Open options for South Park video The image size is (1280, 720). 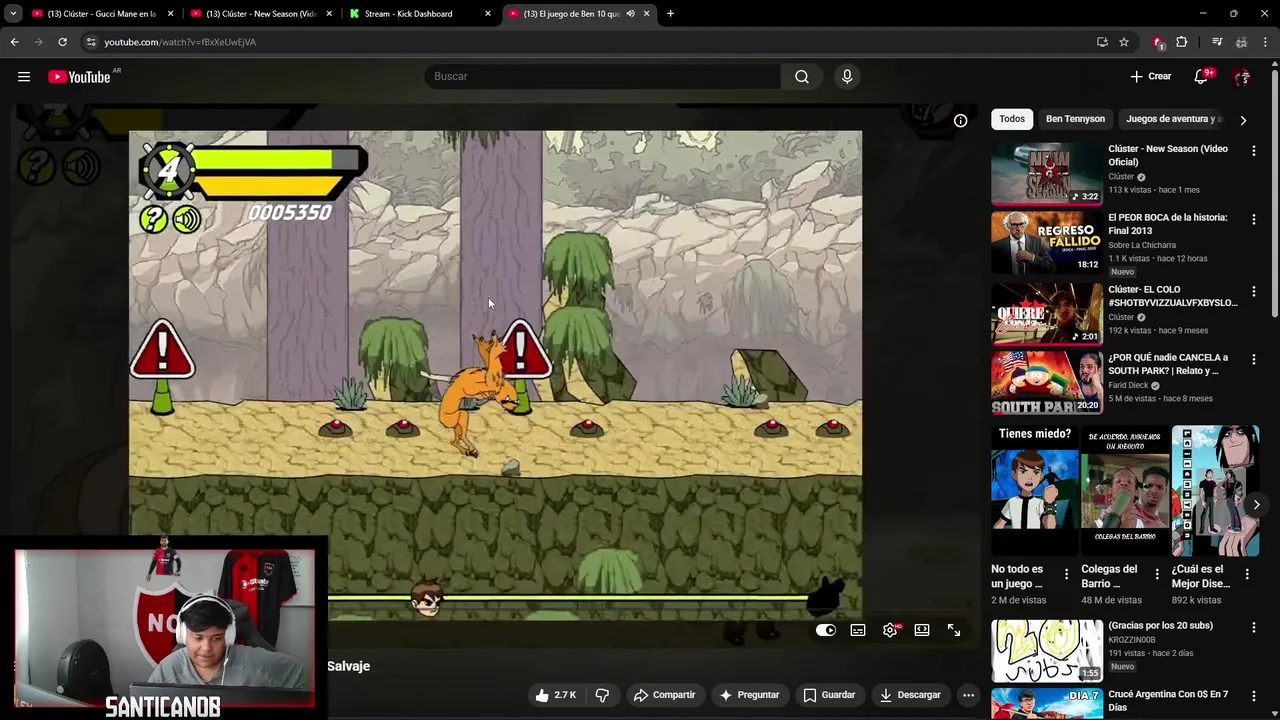pyautogui.click(x=1253, y=359)
